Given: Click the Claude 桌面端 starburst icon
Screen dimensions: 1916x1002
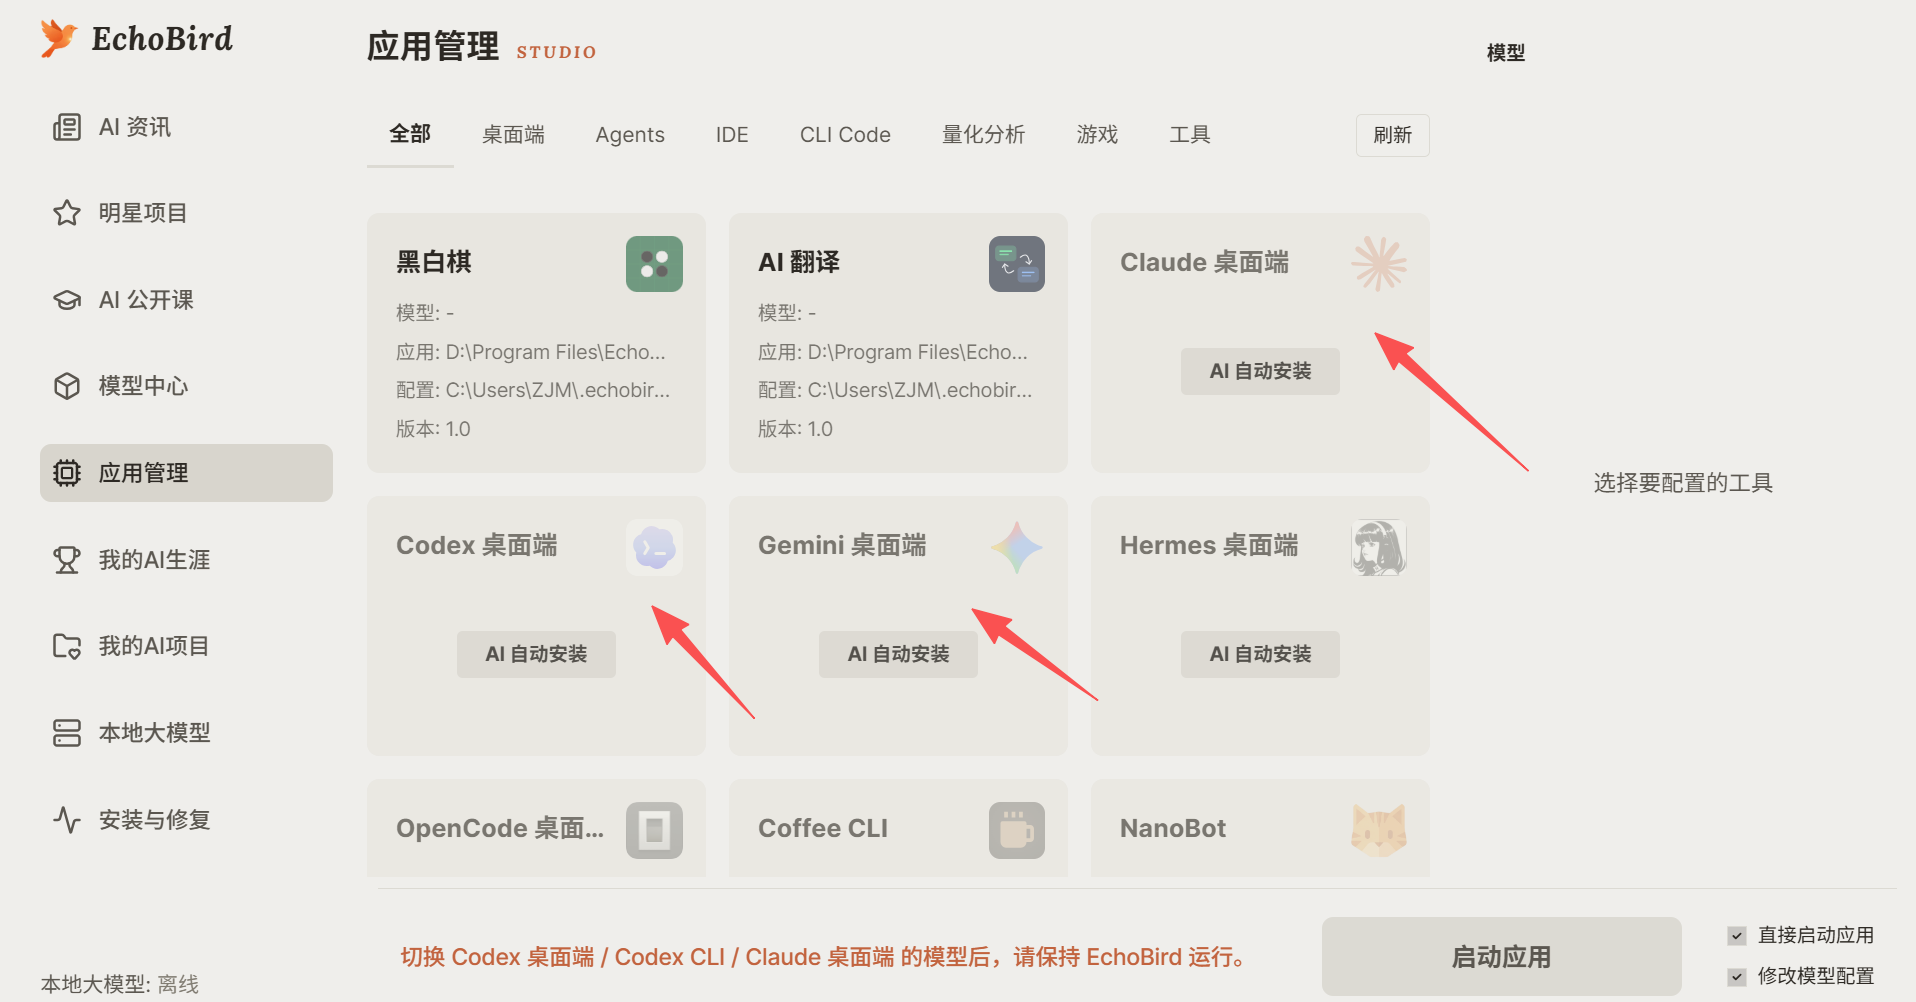Looking at the screenshot, I should point(1379,264).
